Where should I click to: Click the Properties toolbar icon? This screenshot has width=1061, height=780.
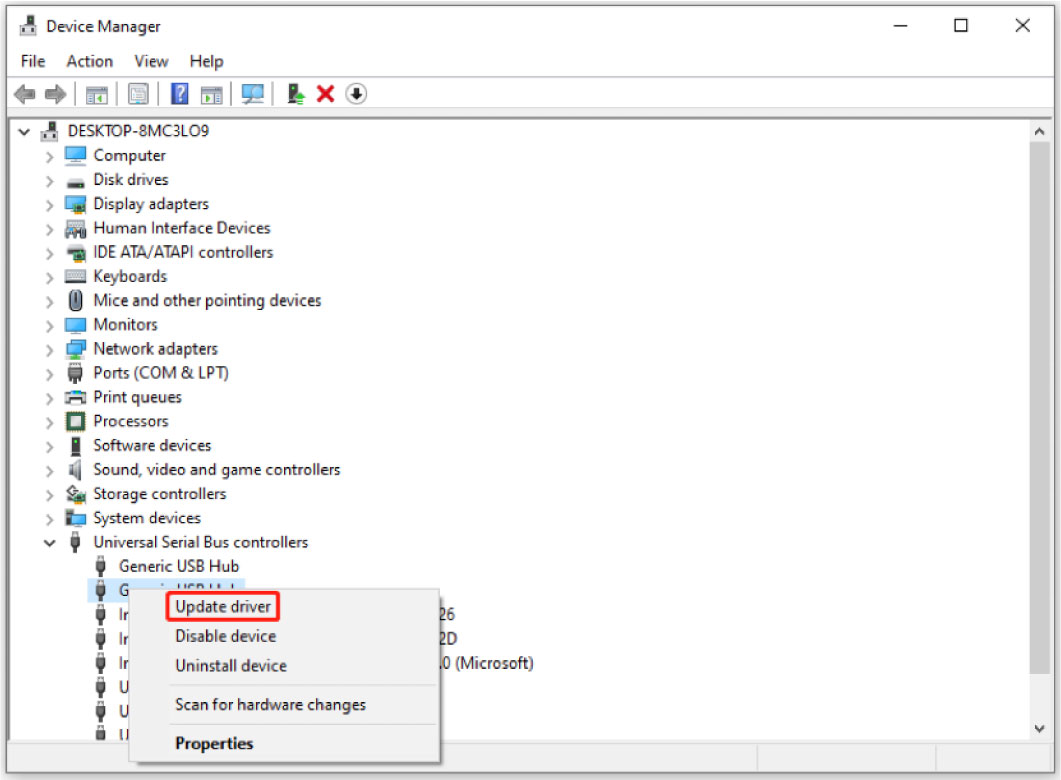click(138, 93)
